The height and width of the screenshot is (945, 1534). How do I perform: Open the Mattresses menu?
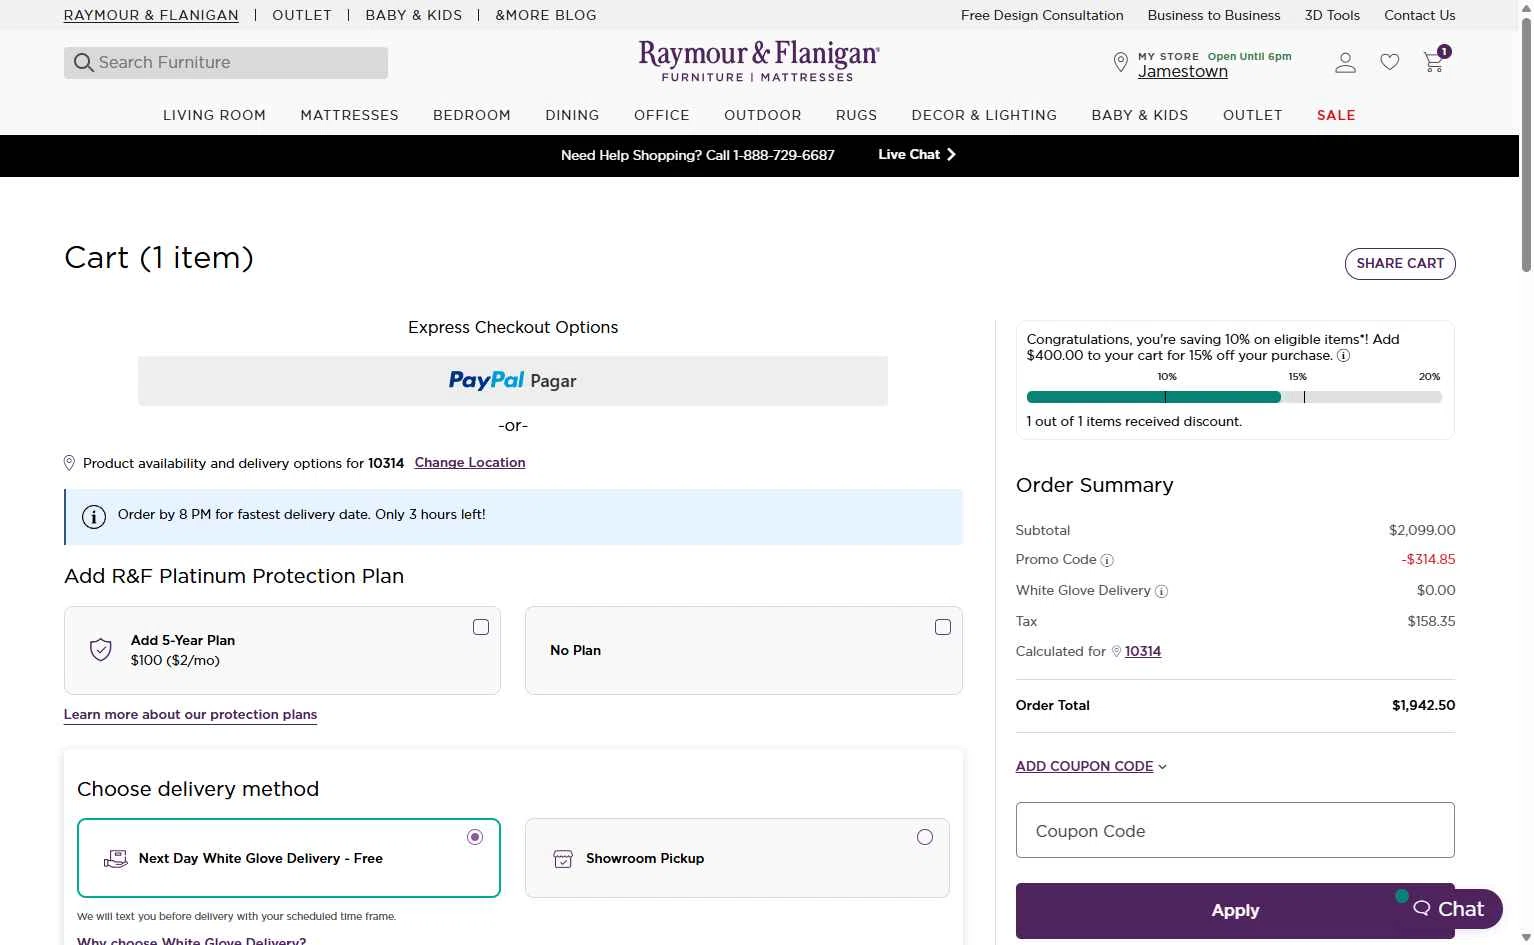pos(349,116)
